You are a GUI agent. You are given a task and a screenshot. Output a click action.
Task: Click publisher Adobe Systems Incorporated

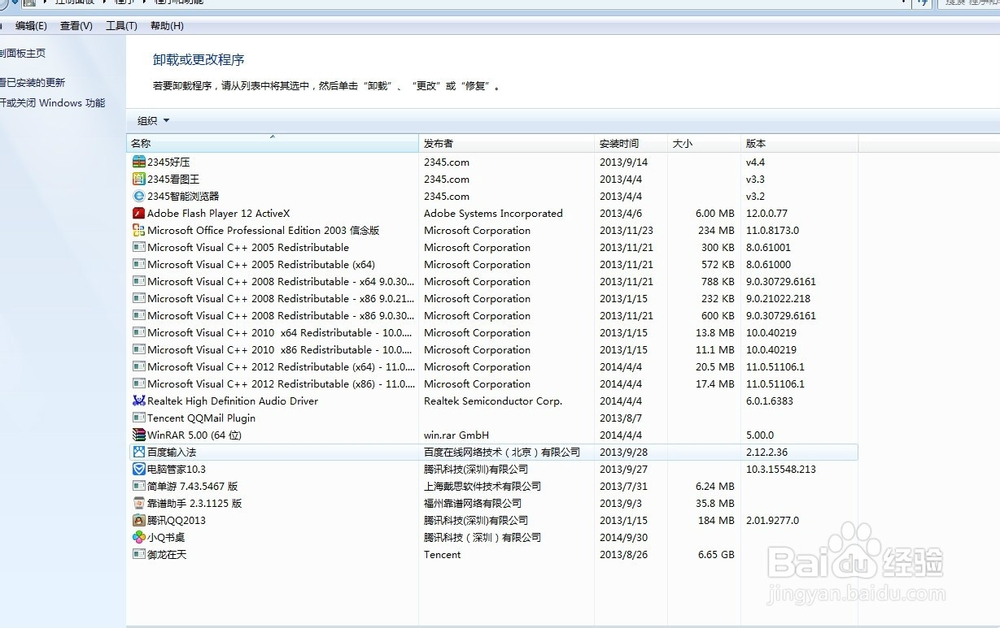[x=493, y=214]
